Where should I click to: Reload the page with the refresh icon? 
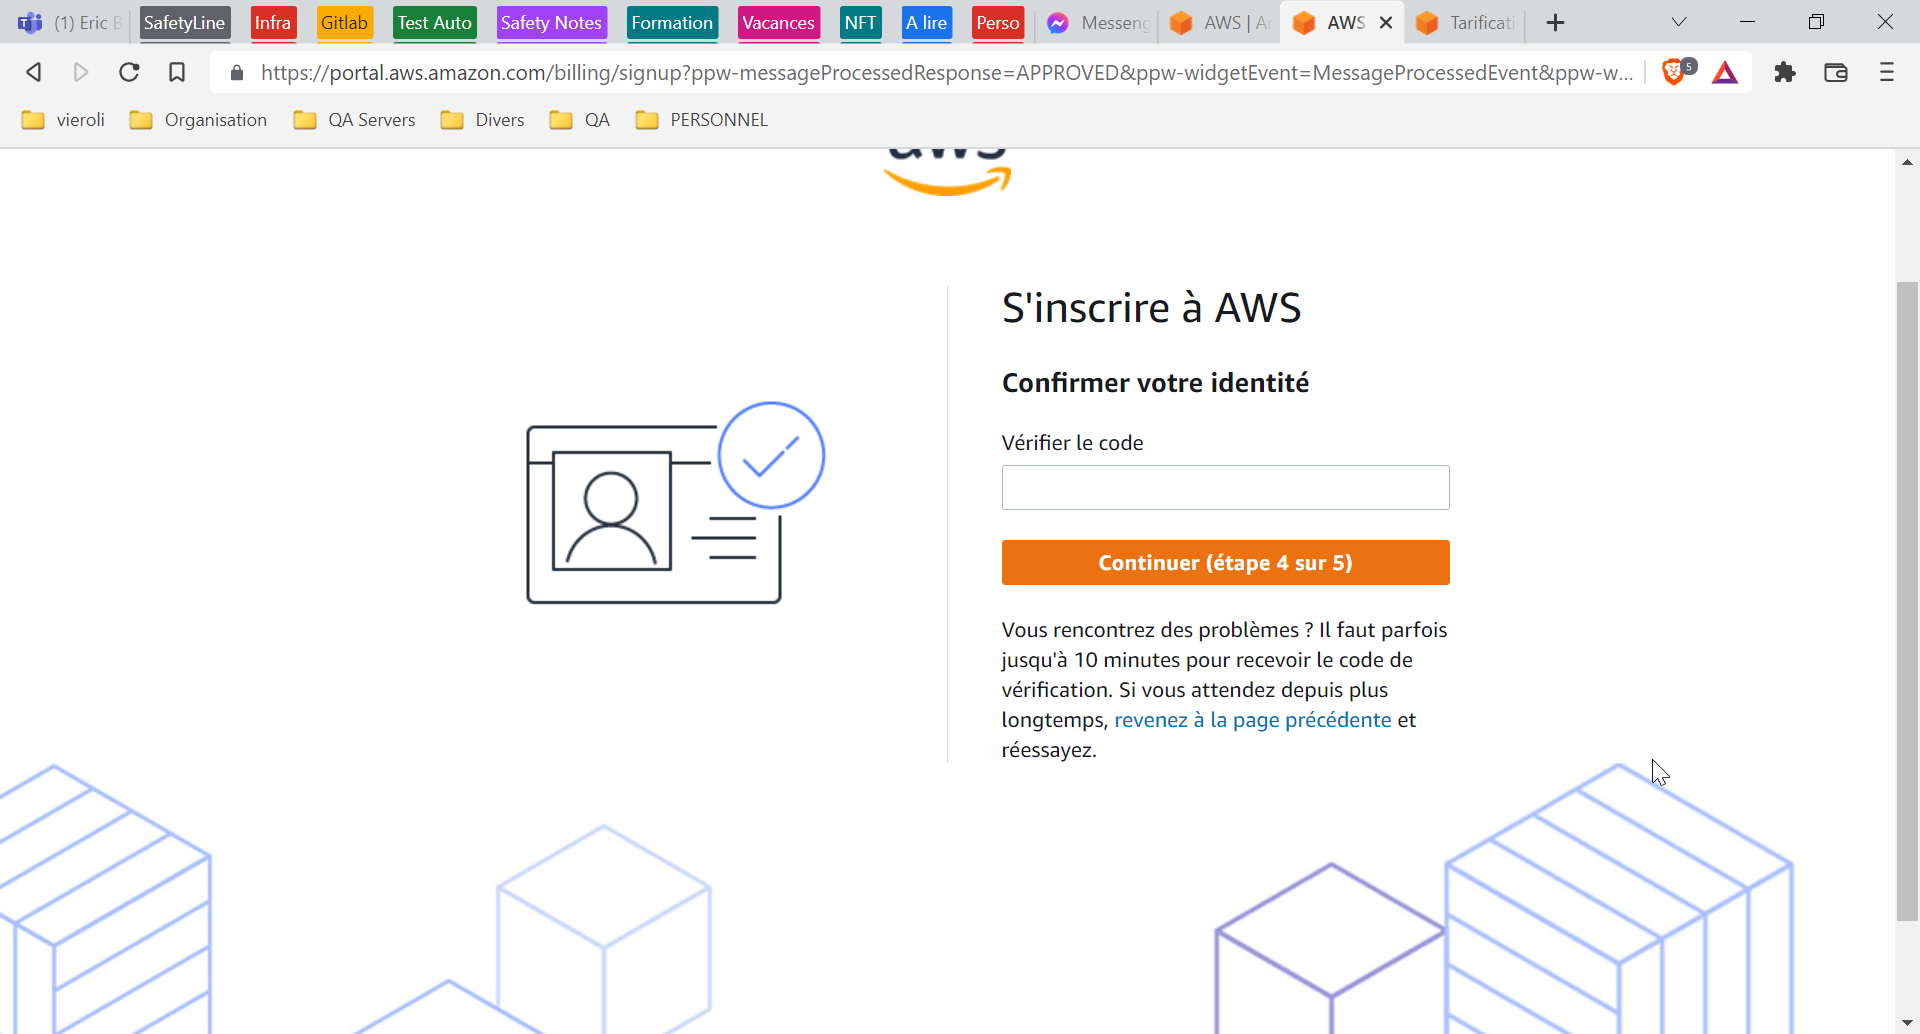[129, 72]
